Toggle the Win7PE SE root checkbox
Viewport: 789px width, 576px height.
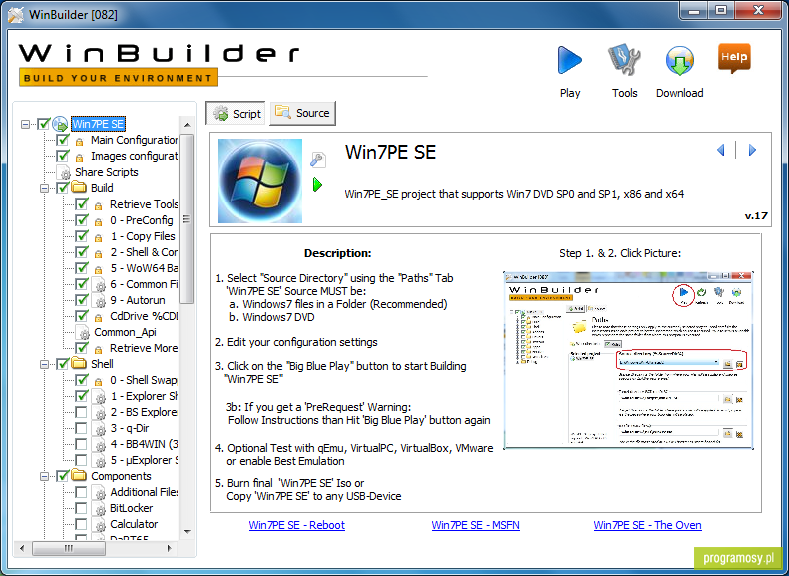click(x=44, y=124)
